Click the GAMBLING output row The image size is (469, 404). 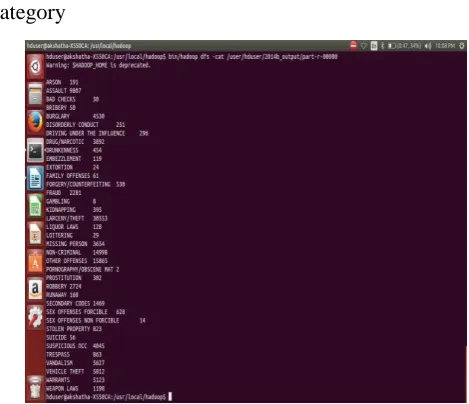click(71, 201)
